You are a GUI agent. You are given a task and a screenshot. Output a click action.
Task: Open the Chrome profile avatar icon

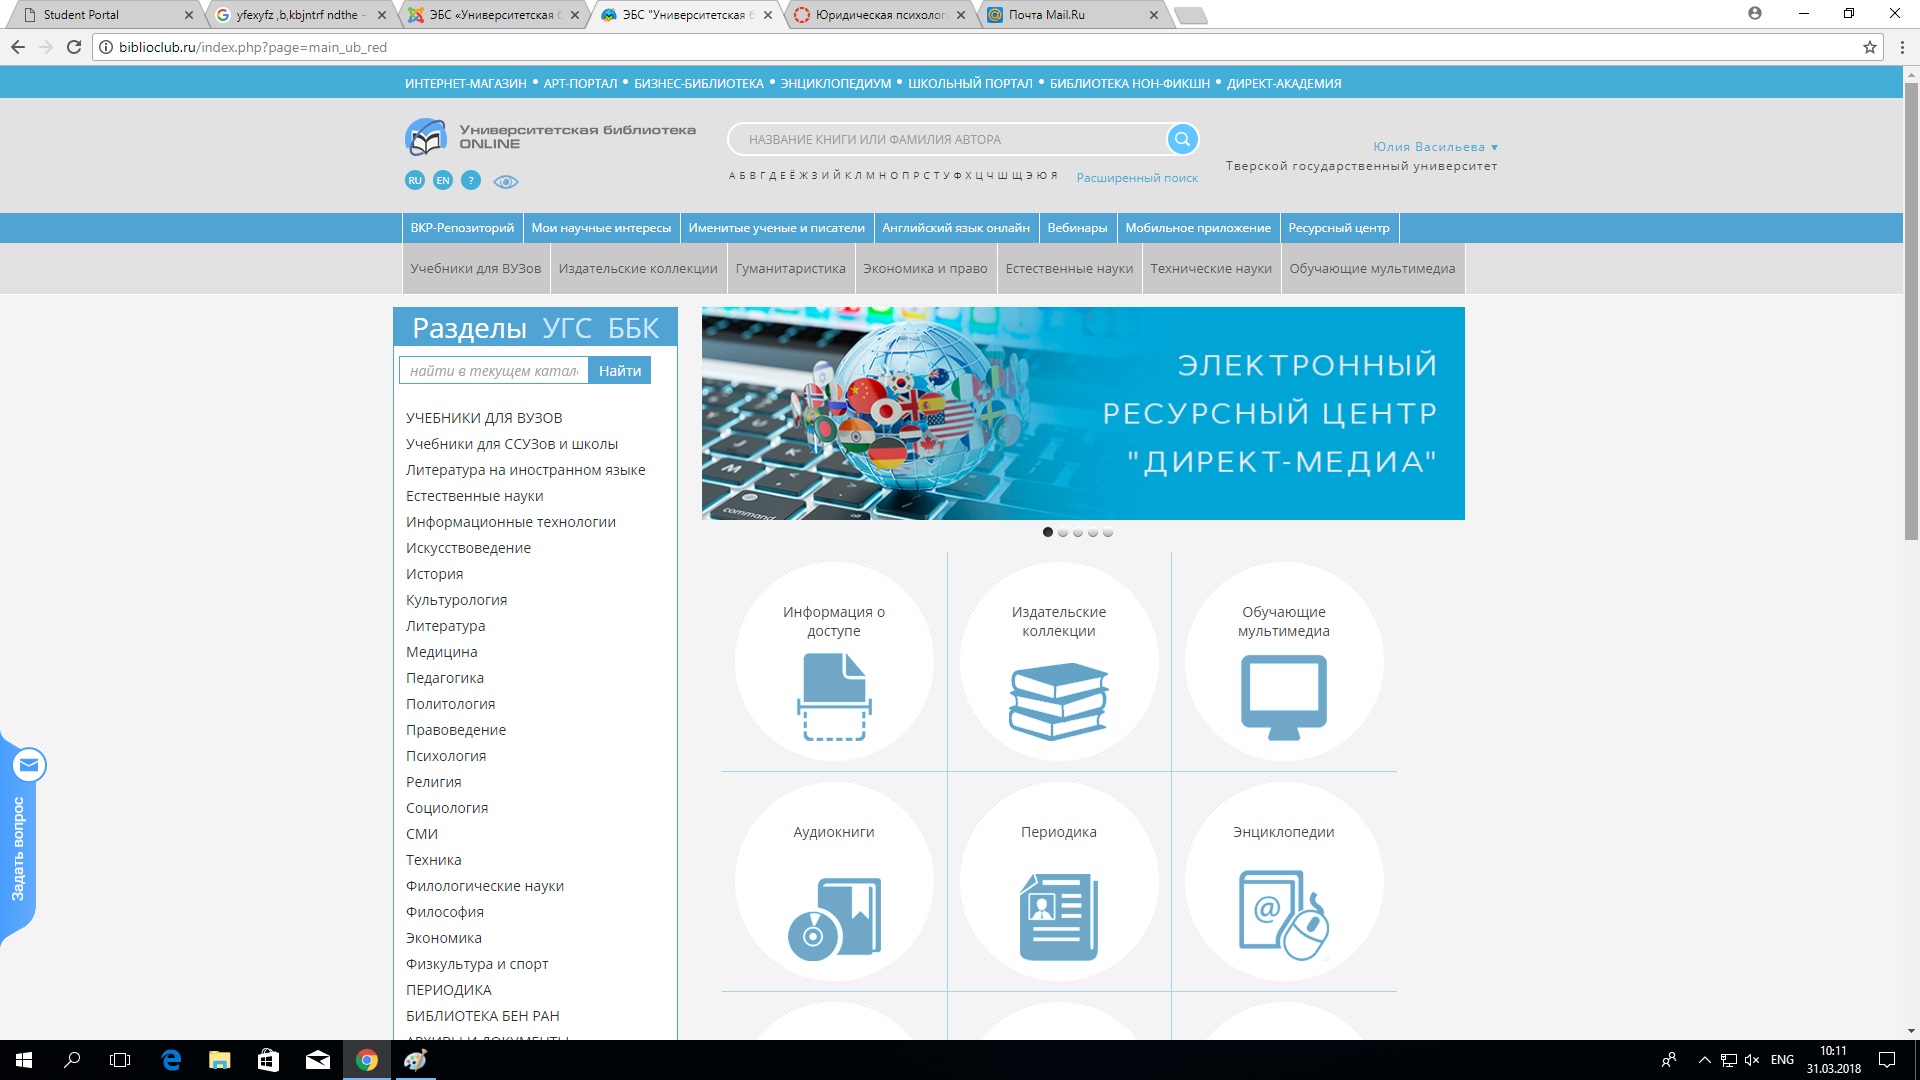pyautogui.click(x=1754, y=14)
